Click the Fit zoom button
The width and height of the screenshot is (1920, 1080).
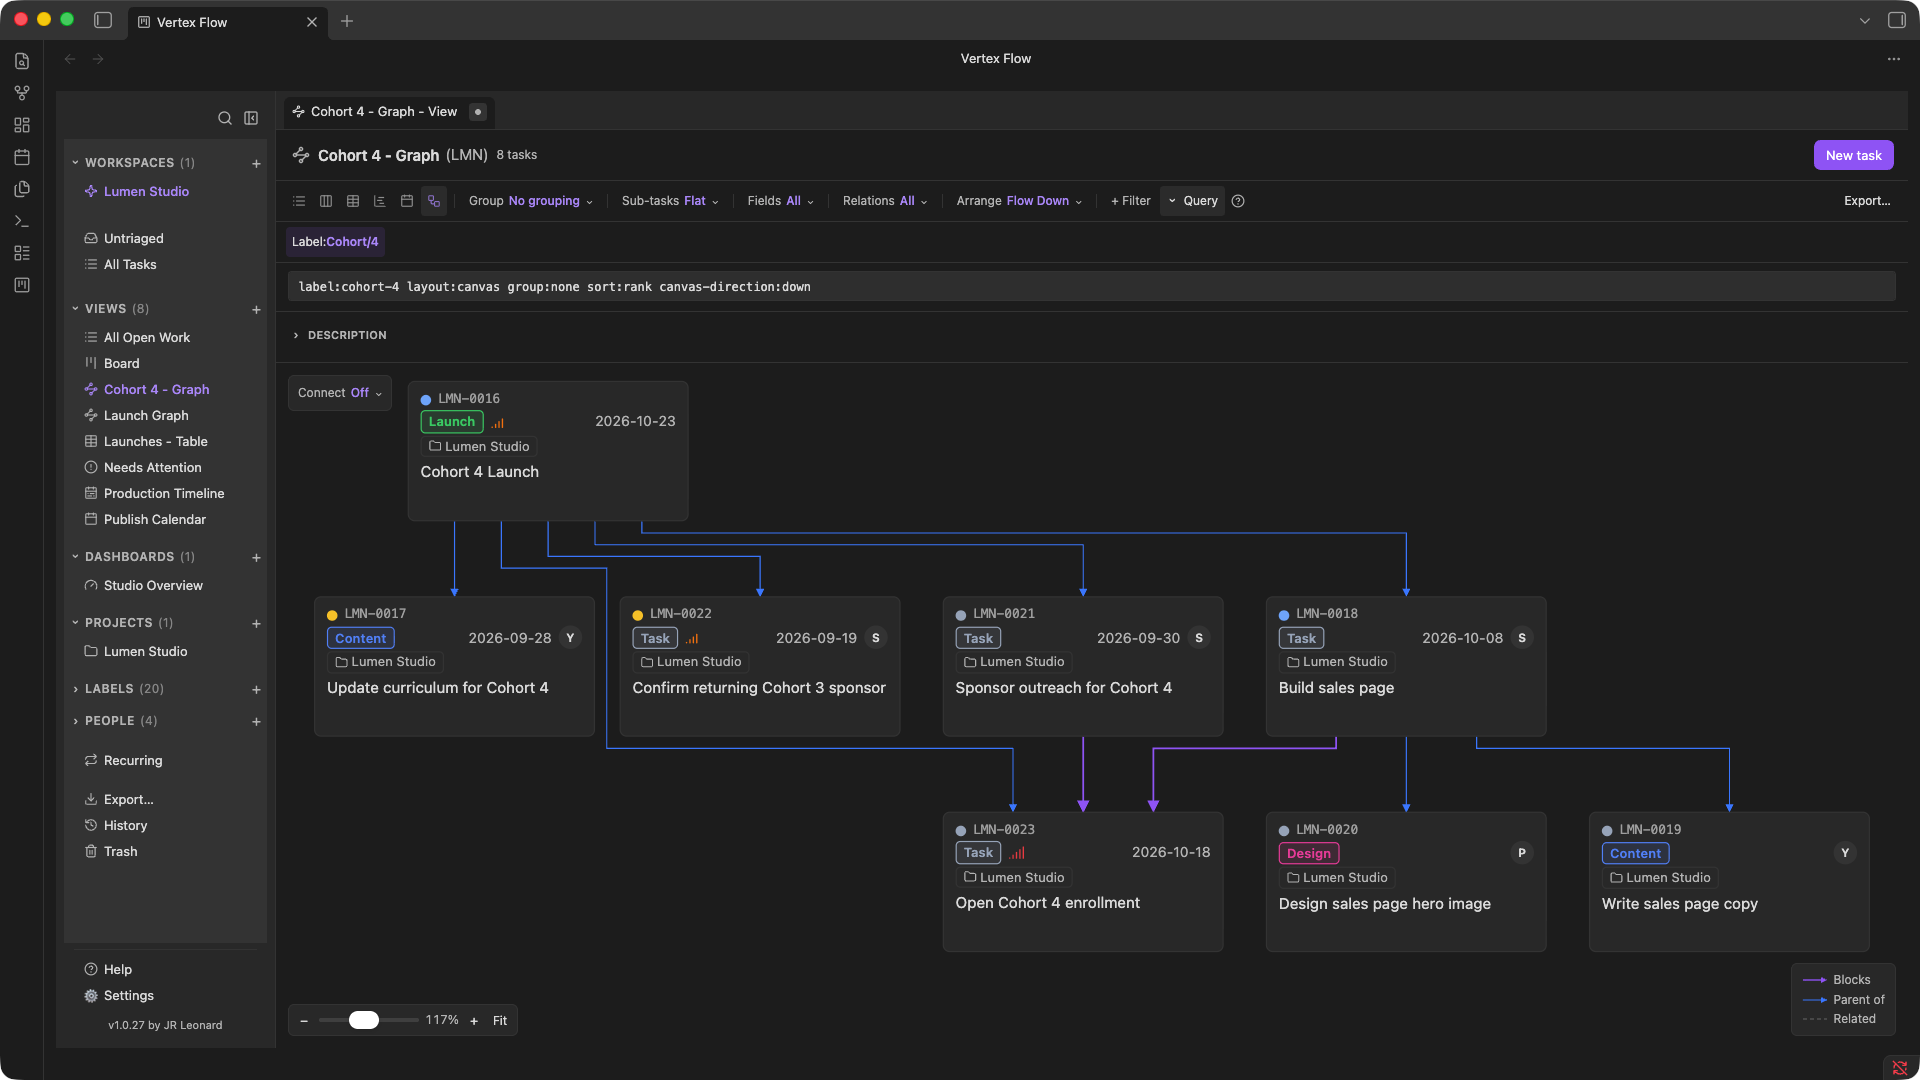500,1021
